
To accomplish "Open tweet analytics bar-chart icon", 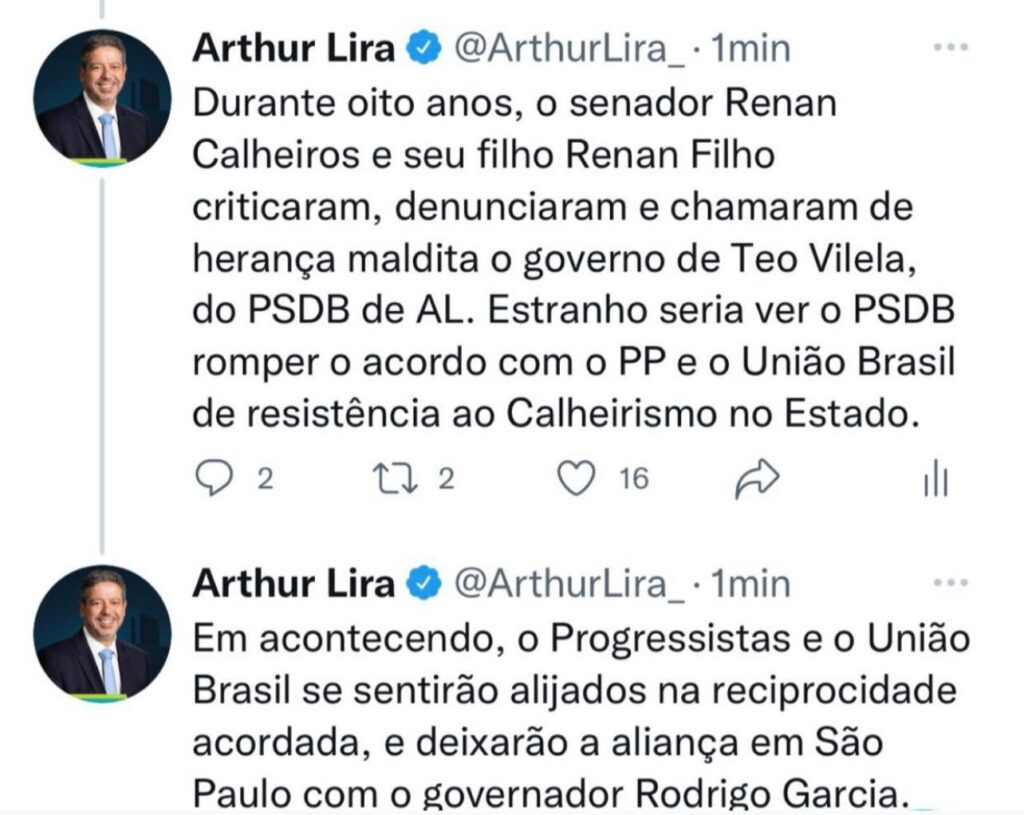I will (935, 481).
